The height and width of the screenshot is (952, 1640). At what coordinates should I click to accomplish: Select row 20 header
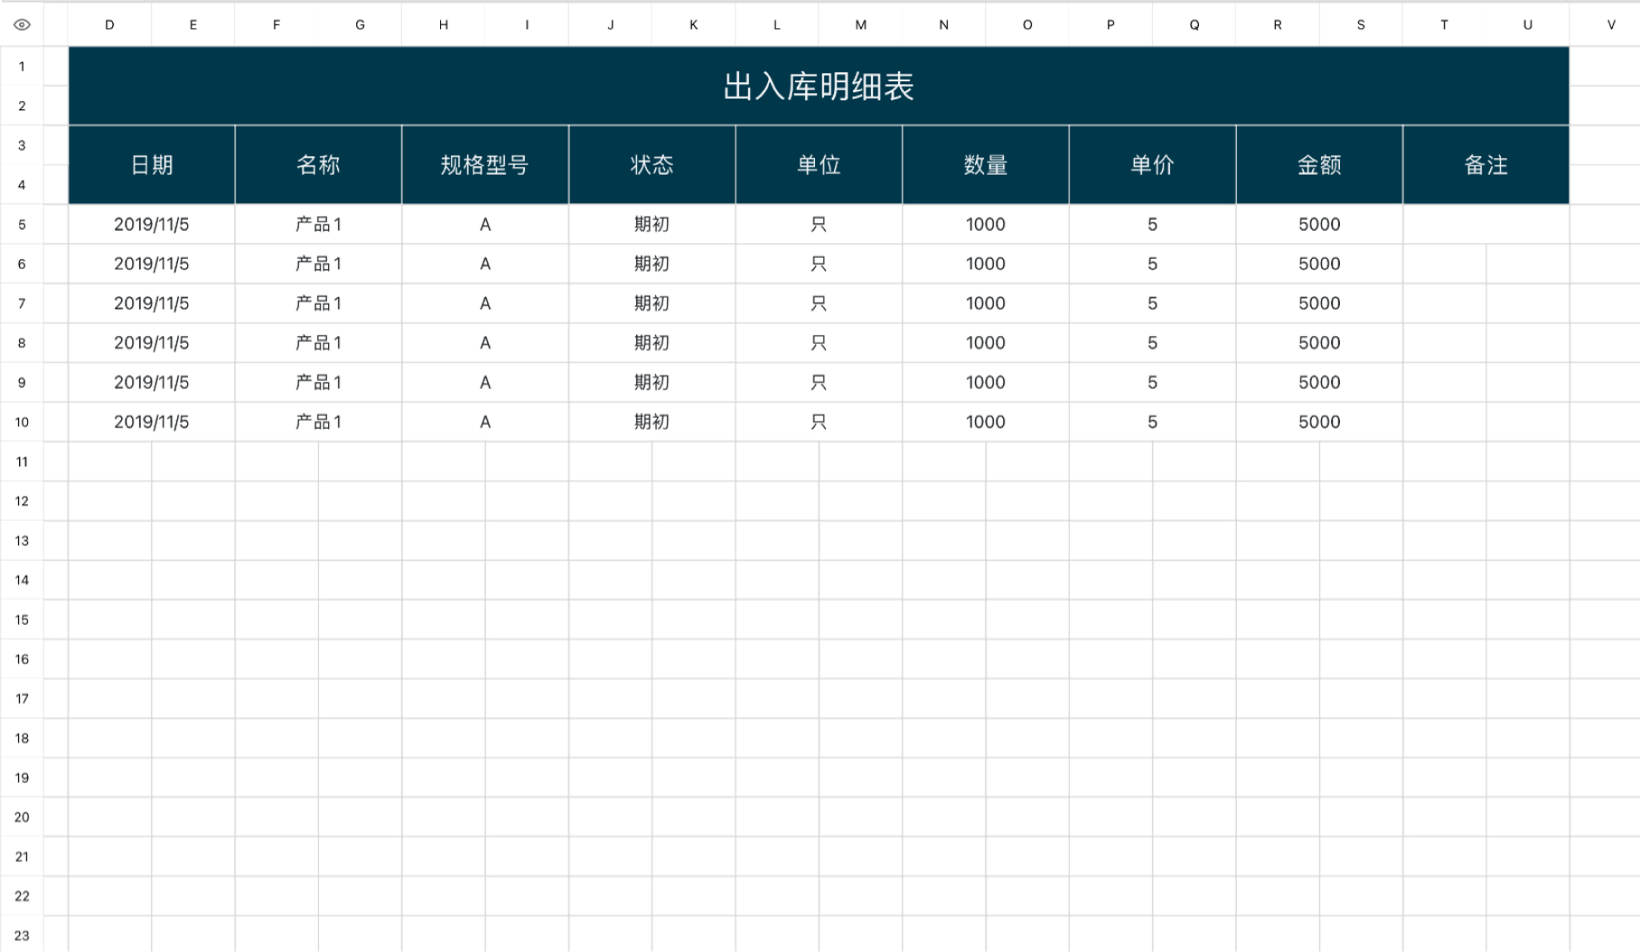(x=22, y=817)
